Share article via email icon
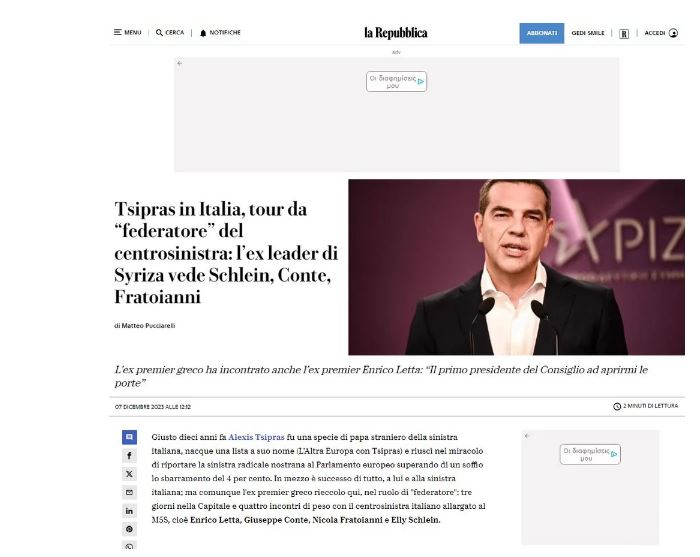Screen dimensions: 700x557 click(x=129, y=492)
